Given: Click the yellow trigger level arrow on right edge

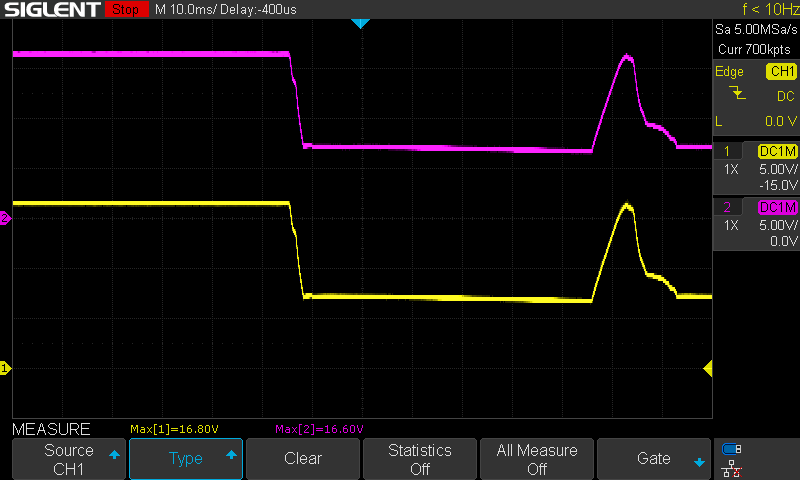Looking at the screenshot, I should 708,368.
